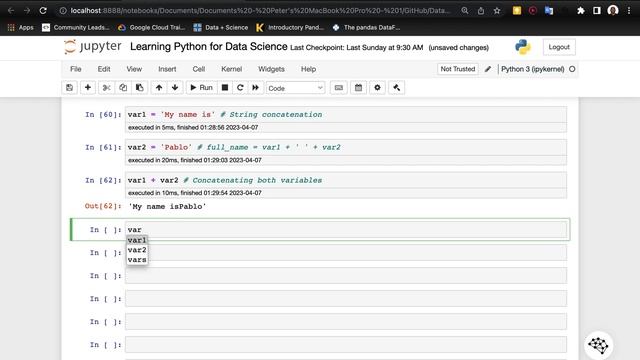This screenshot has height=360, width=640.
Task: Open the Help menu
Action: tap(309, 69)
